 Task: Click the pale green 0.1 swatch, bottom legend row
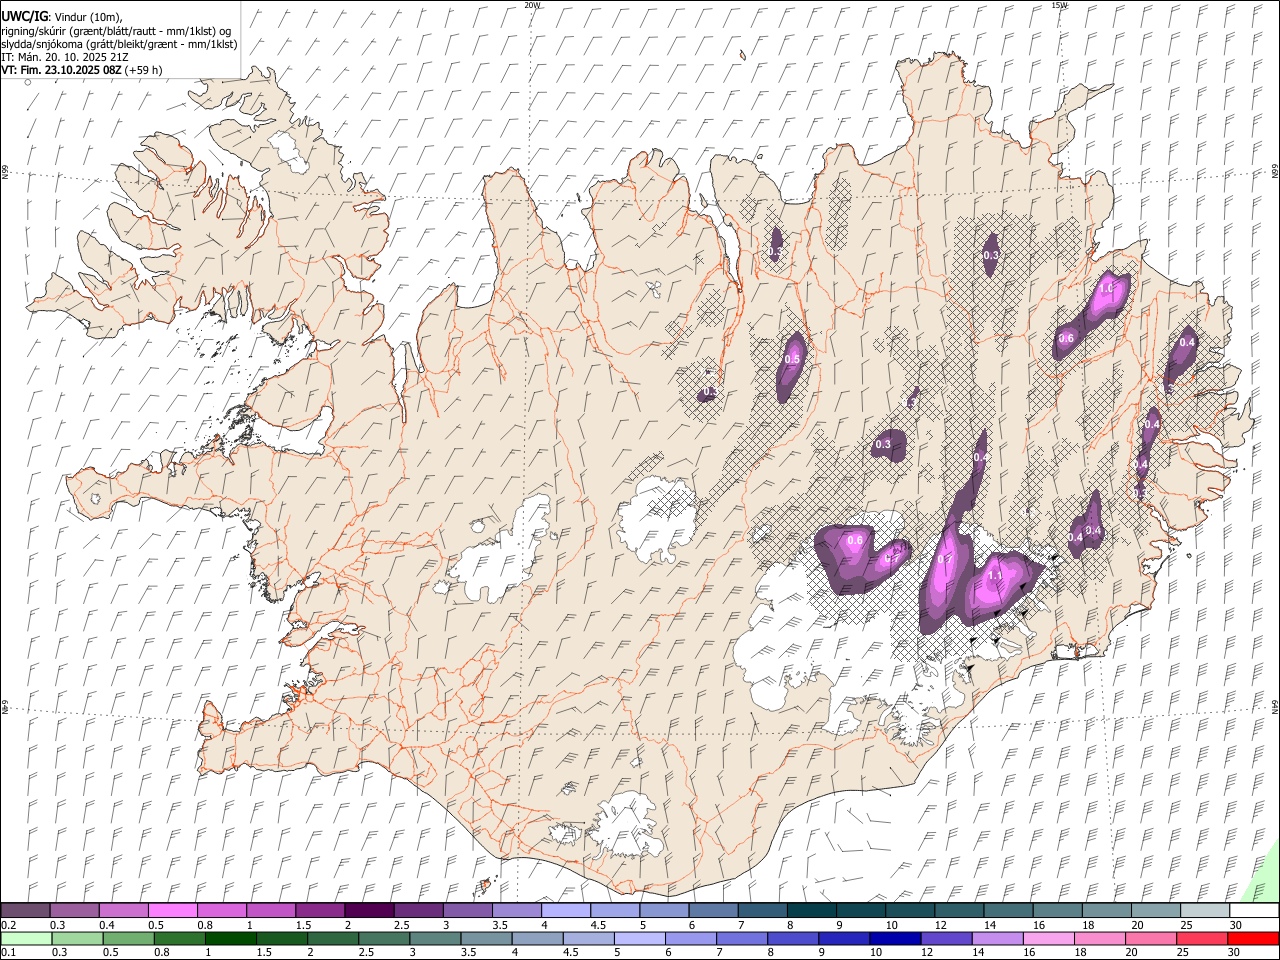pyautogui.click(x=27, y=938)
